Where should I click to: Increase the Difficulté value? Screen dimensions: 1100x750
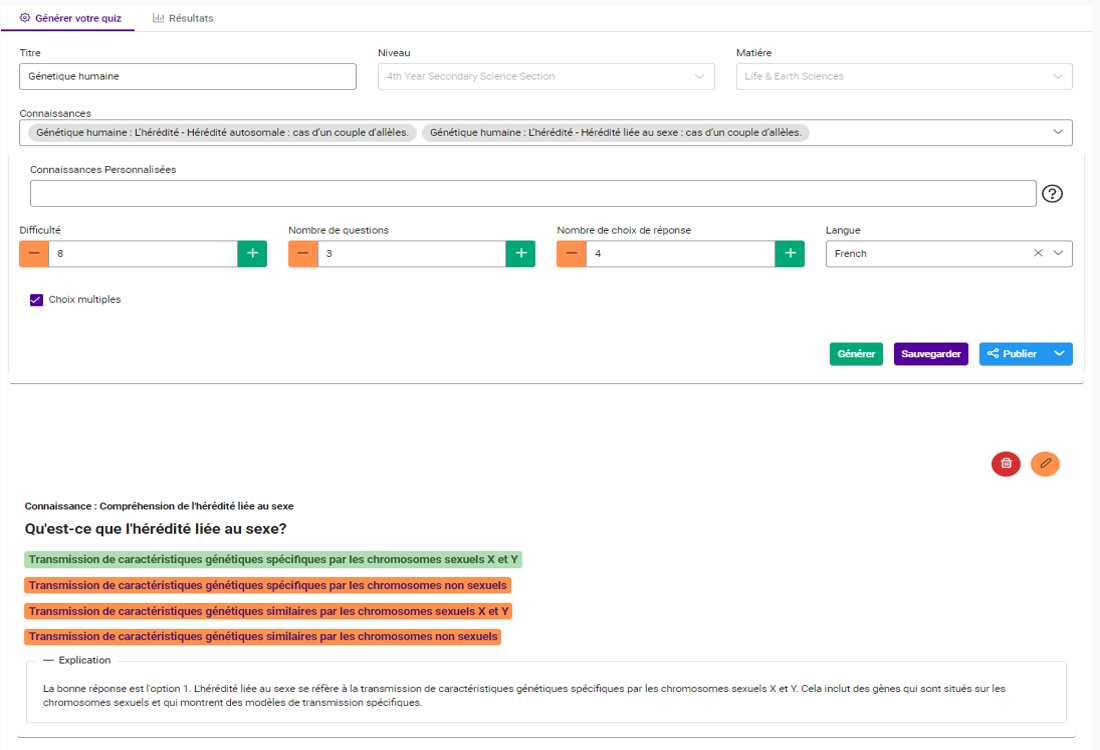[x=252, y=254]
